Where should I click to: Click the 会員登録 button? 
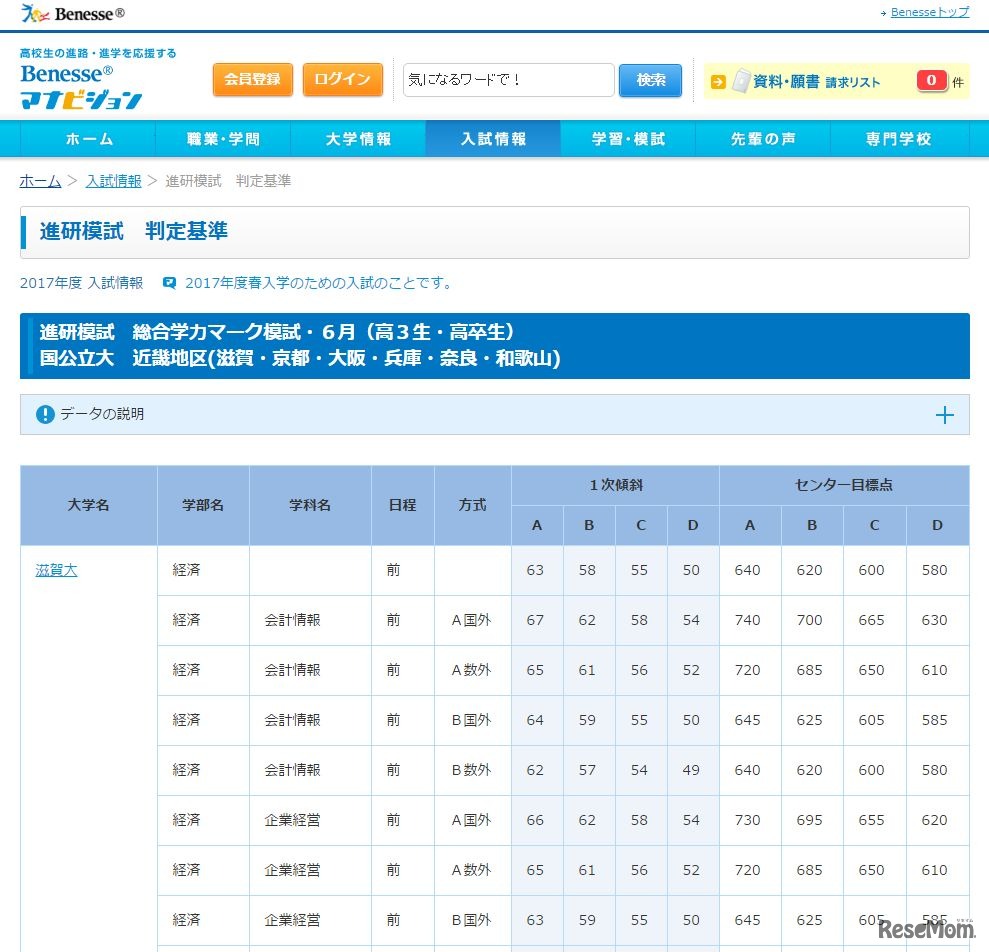tap(252, 79)
